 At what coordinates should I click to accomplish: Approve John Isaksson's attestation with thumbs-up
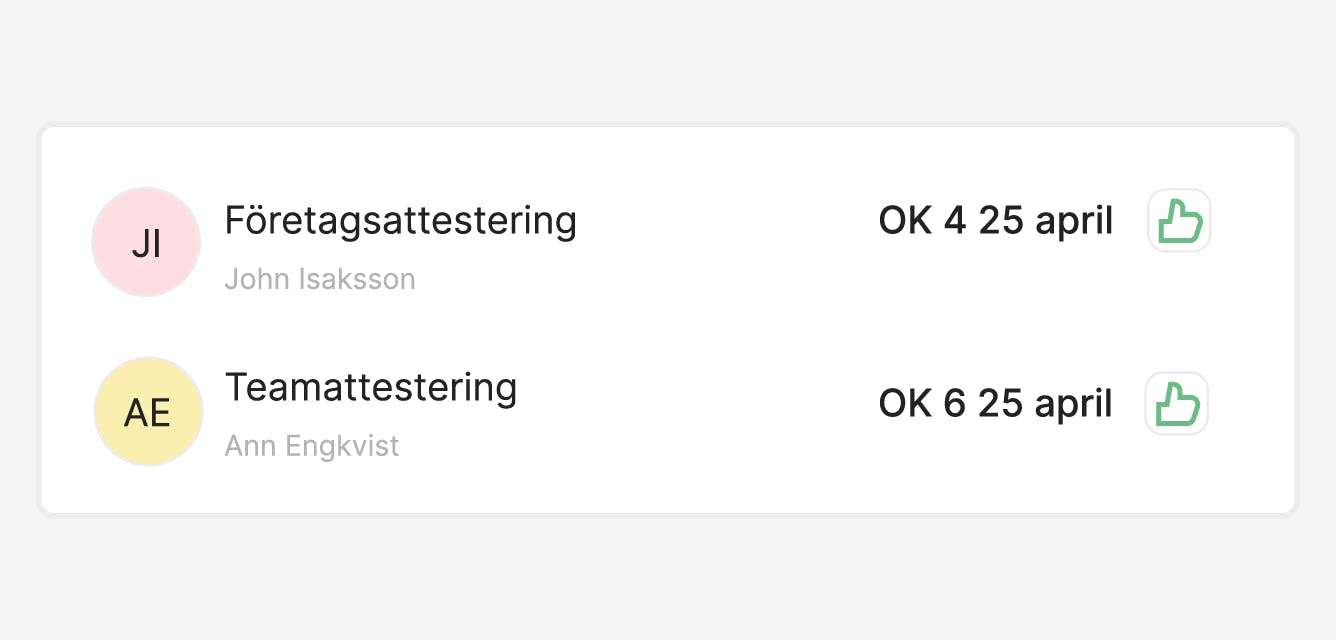coord(1179,221)
